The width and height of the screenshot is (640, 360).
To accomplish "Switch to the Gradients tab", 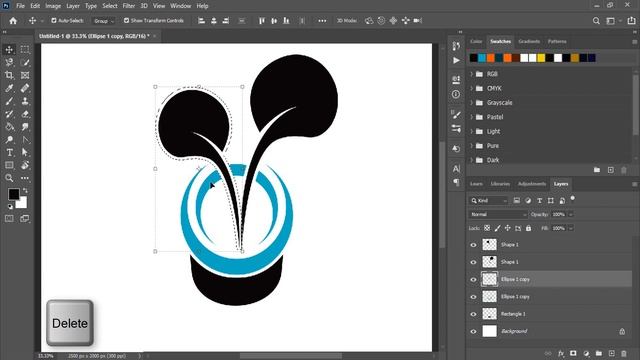I will click(529, 41).
